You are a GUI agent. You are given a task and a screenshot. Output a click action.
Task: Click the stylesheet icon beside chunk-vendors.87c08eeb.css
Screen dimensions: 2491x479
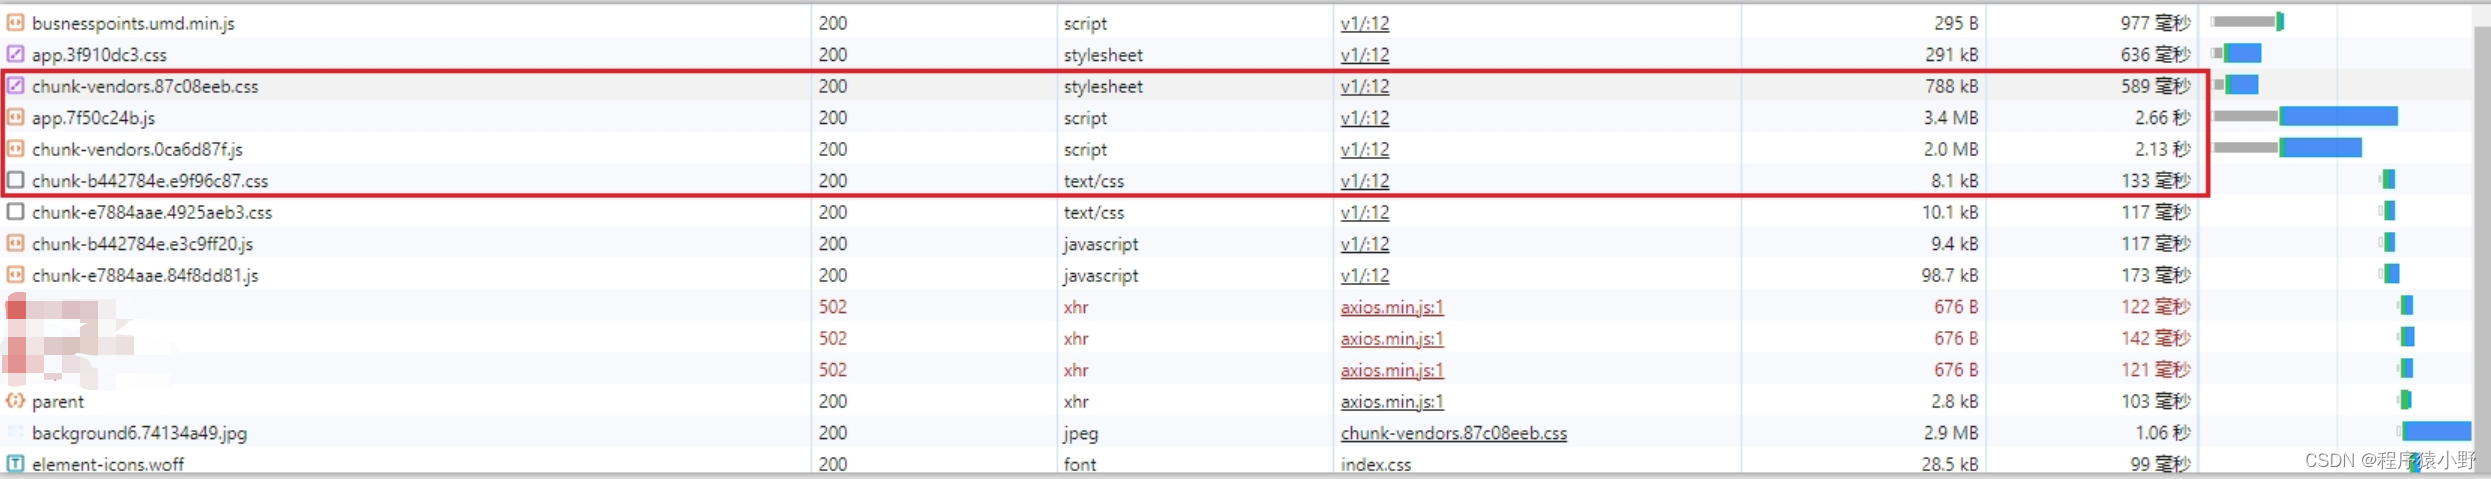tap(16, 86)
